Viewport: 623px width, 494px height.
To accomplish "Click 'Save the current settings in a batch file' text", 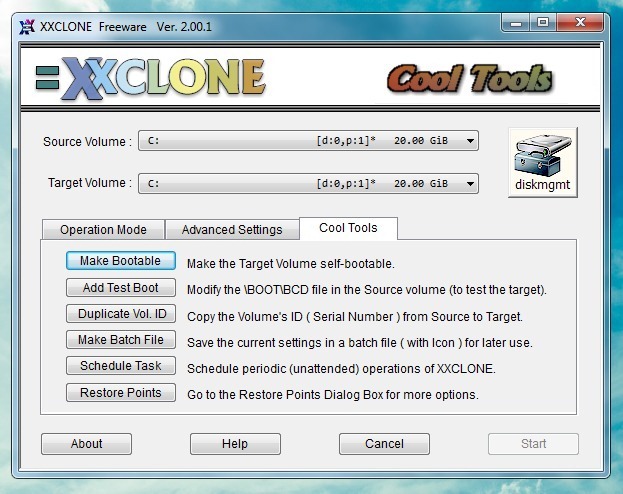I will 360,343.
